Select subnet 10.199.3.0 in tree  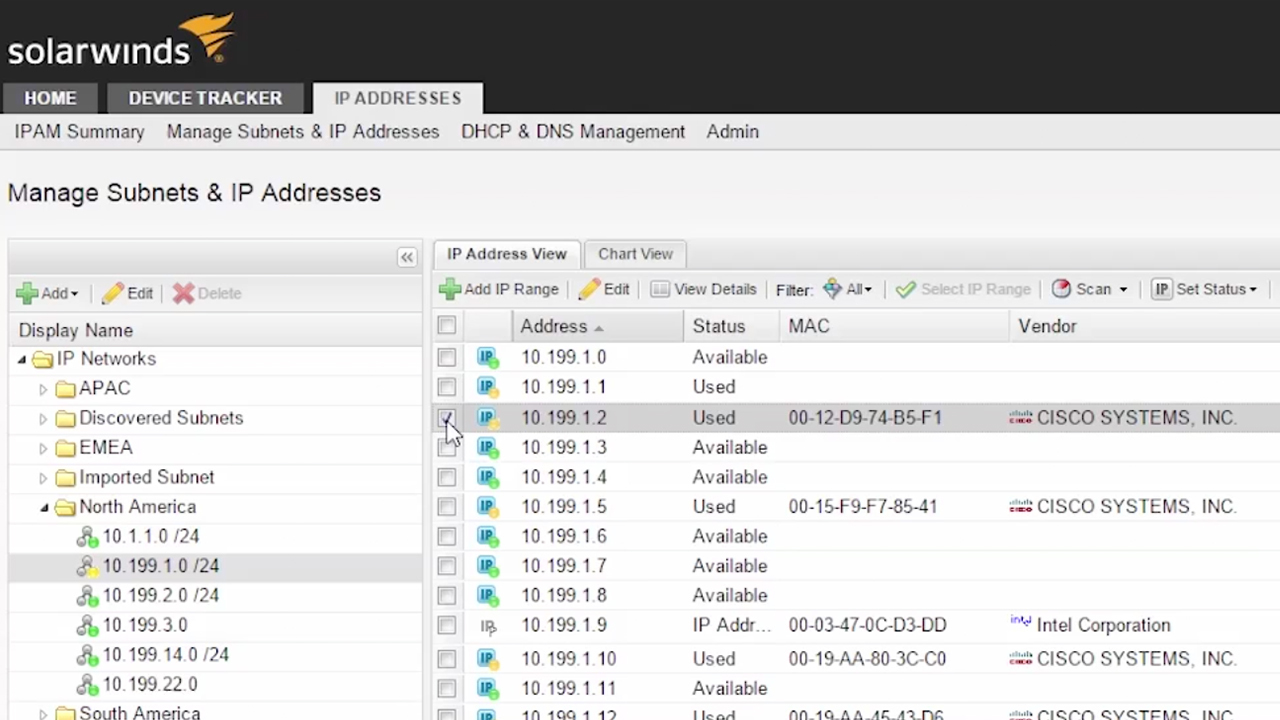[145, 625]
